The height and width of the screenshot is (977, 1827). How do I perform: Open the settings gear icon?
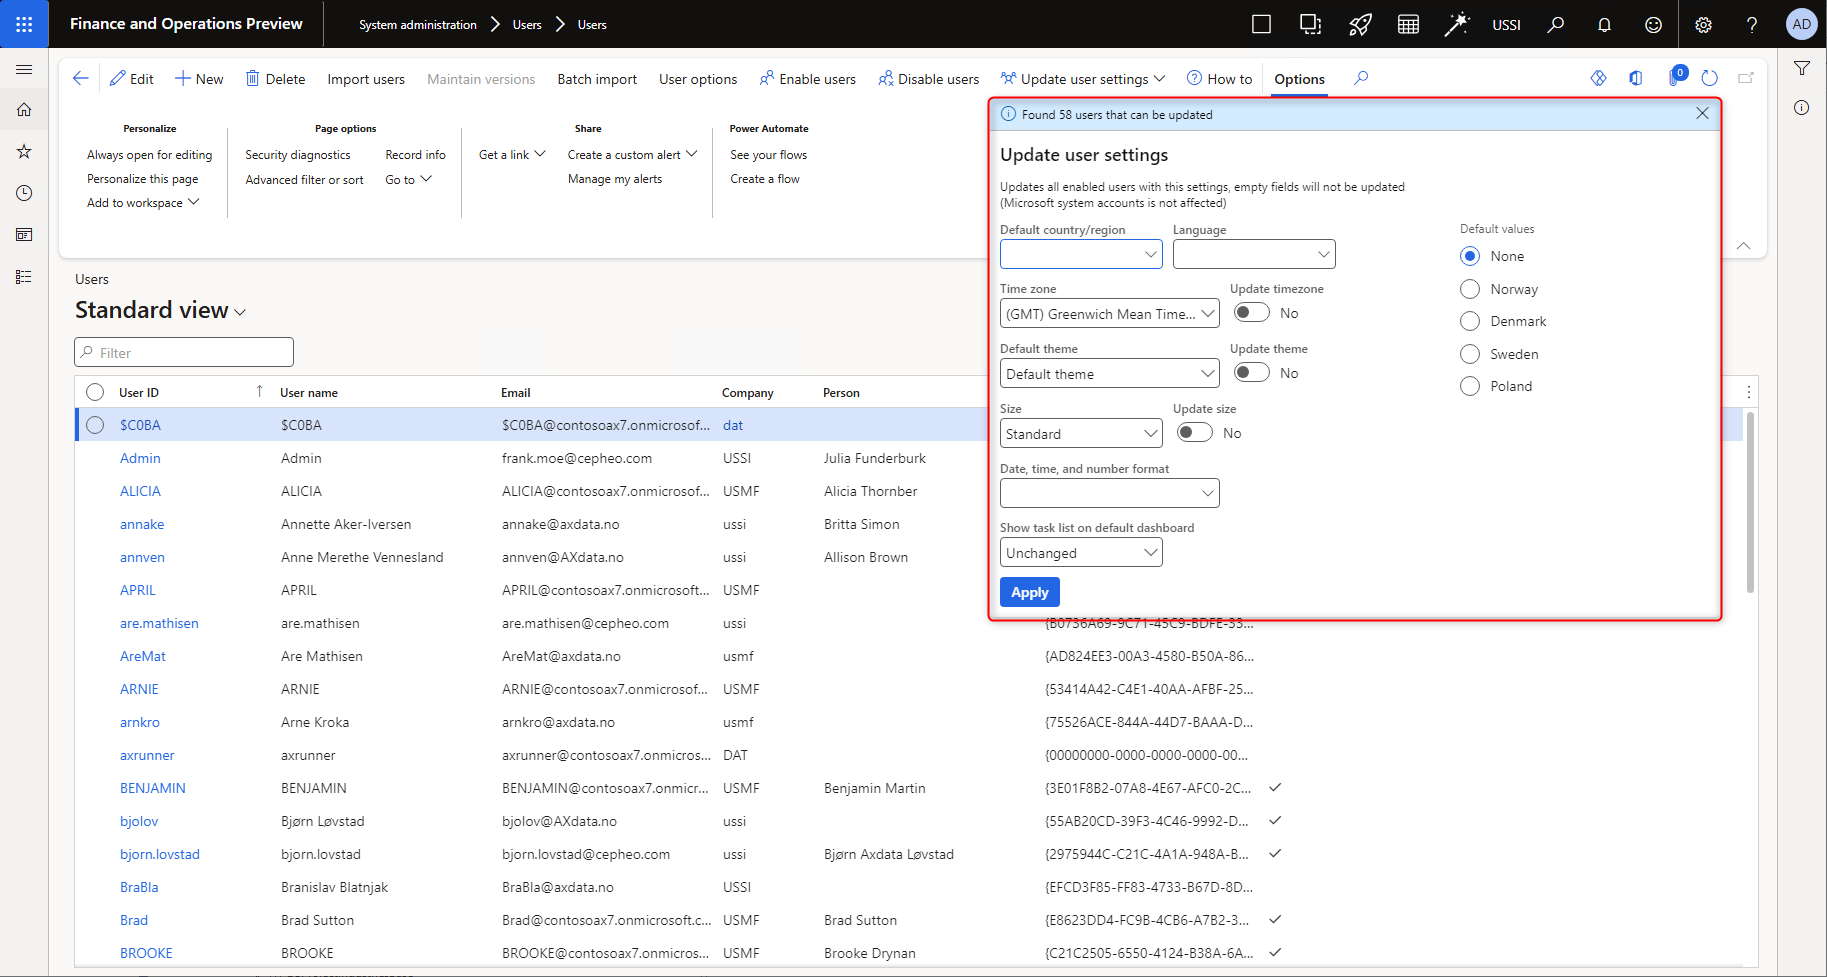tap(1703, 25)
